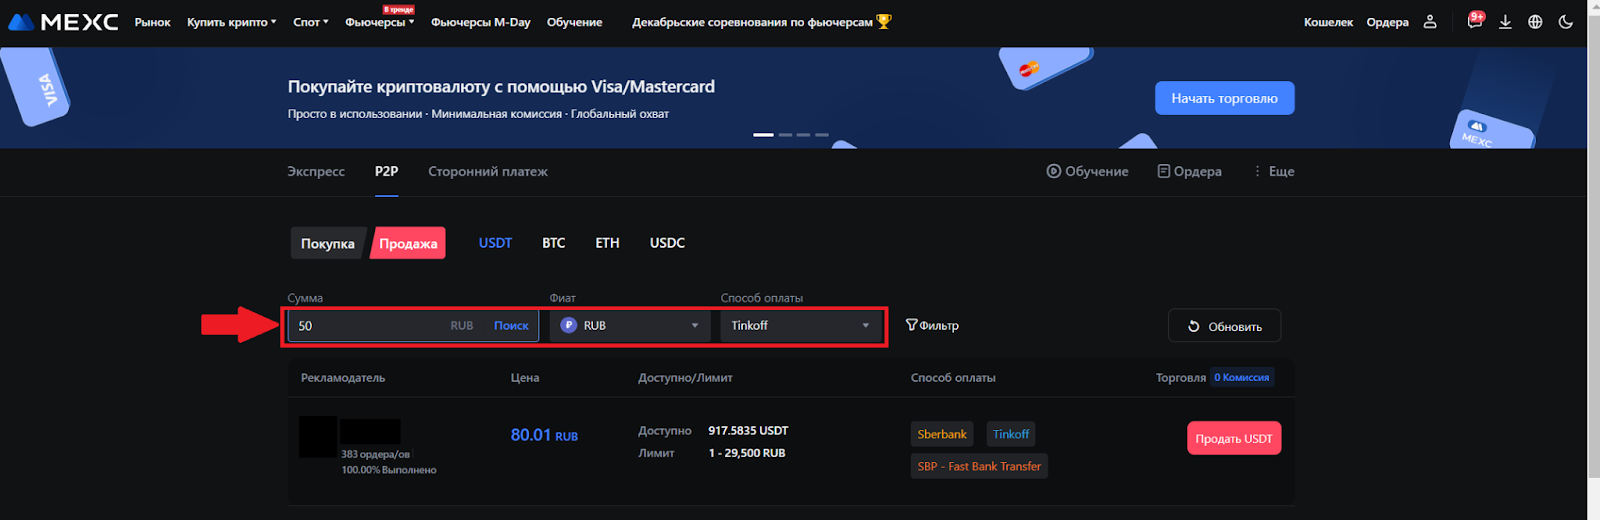Click the Обновить refresh button
Viewport: 1600px width, 520px height.
point(1224,326)
